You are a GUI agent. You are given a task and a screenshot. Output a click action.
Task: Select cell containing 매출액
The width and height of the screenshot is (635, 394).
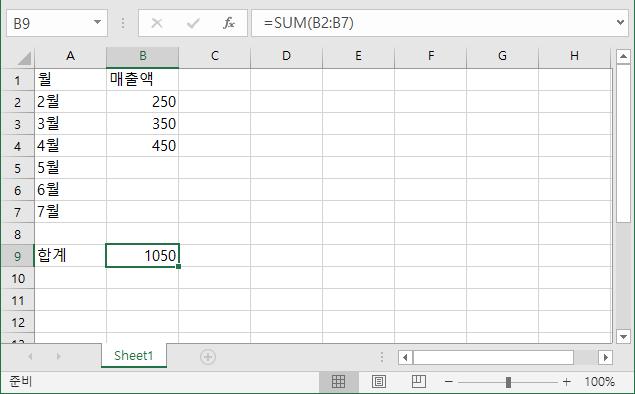tap(143, 80)
